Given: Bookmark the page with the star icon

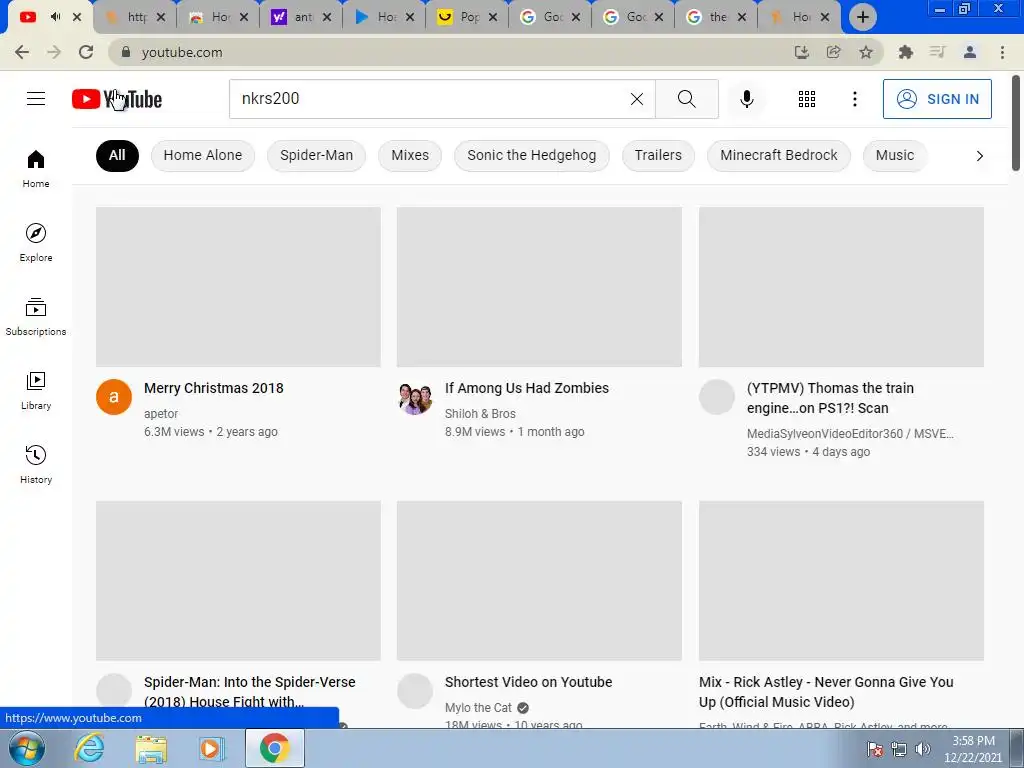Looking at the screenshot, I should point(865,52).
